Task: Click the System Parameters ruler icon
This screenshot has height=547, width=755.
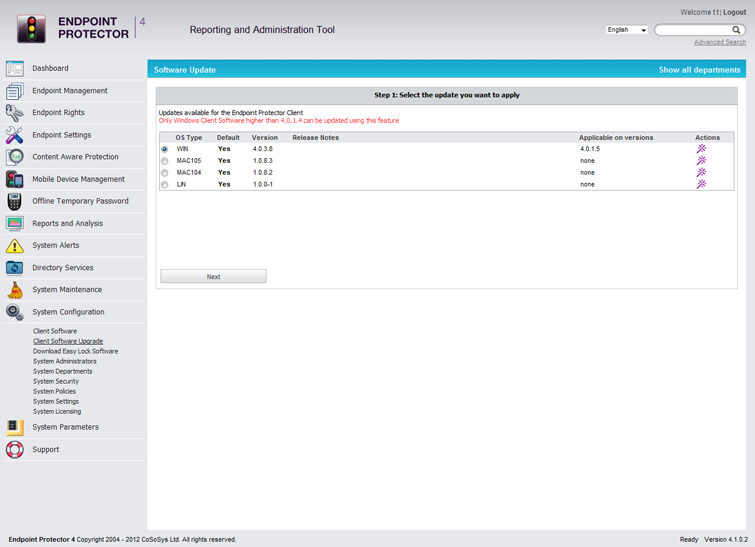Action: tap(14, 428)
